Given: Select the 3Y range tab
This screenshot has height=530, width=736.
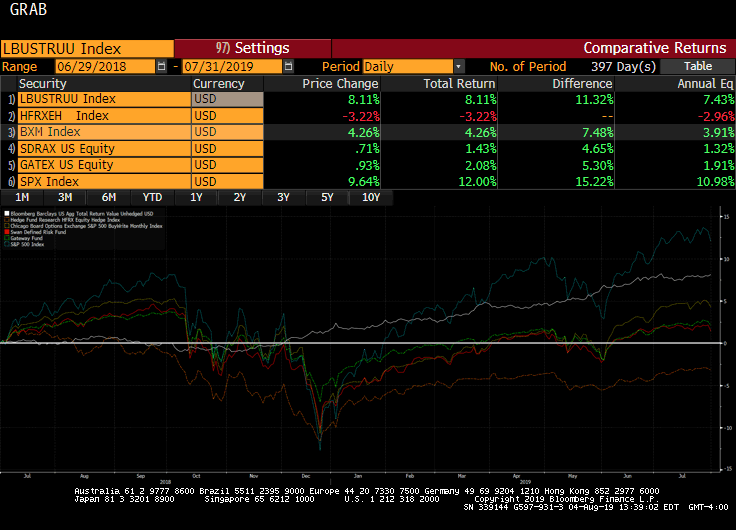Looking at the screenshot, I should (x=283, y=197).
